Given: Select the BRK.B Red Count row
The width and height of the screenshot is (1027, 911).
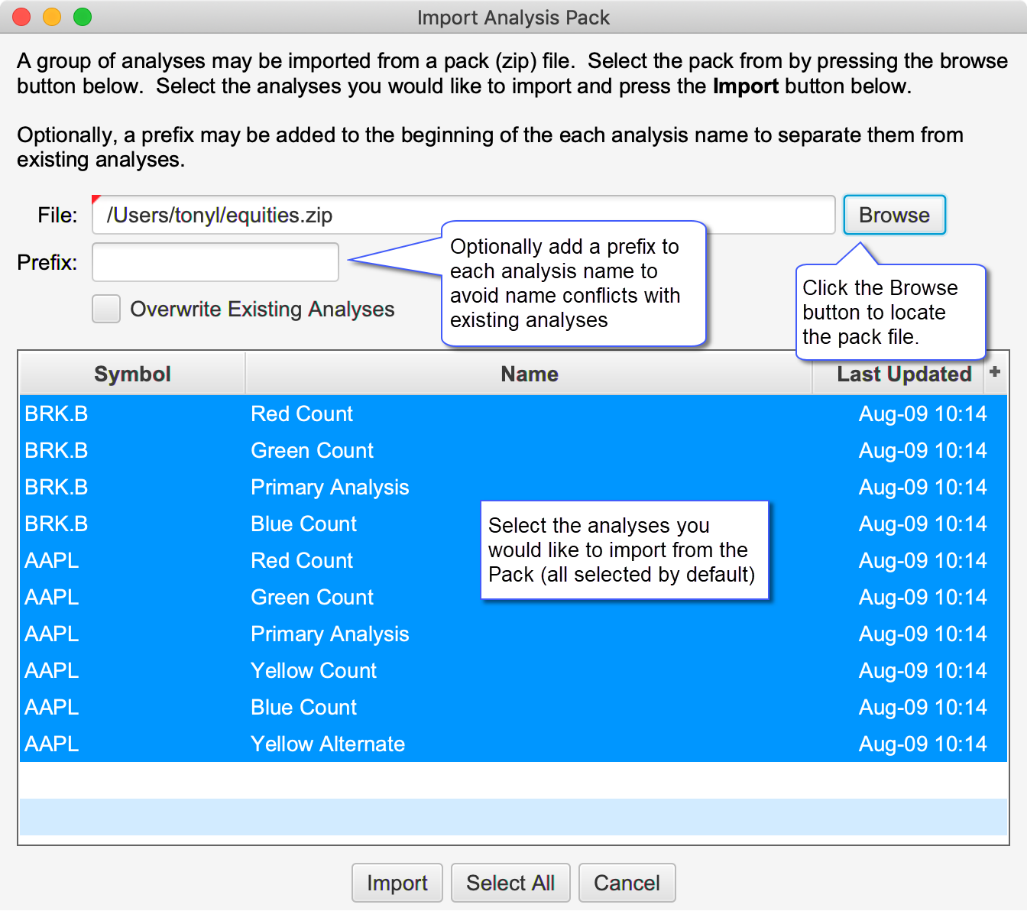Looking at the screenshot, I should tap(302, 414).
